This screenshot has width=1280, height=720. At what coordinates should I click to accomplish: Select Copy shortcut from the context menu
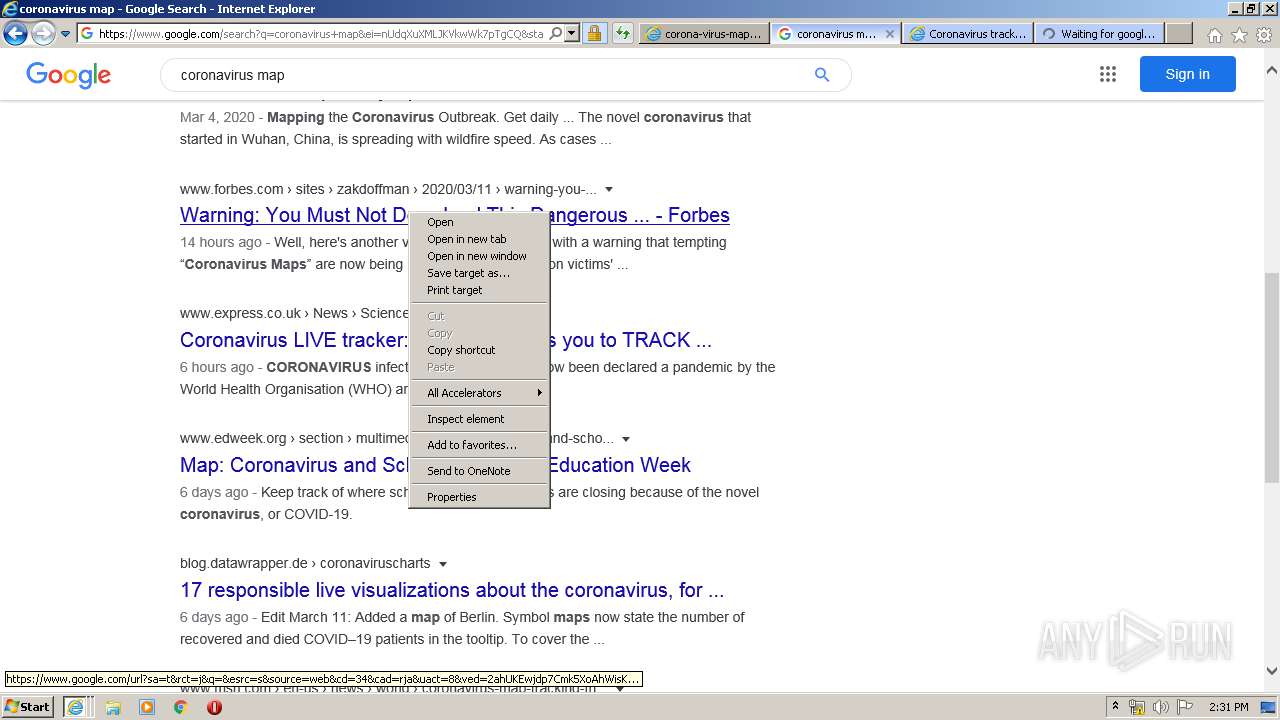(x=480, y=350)
